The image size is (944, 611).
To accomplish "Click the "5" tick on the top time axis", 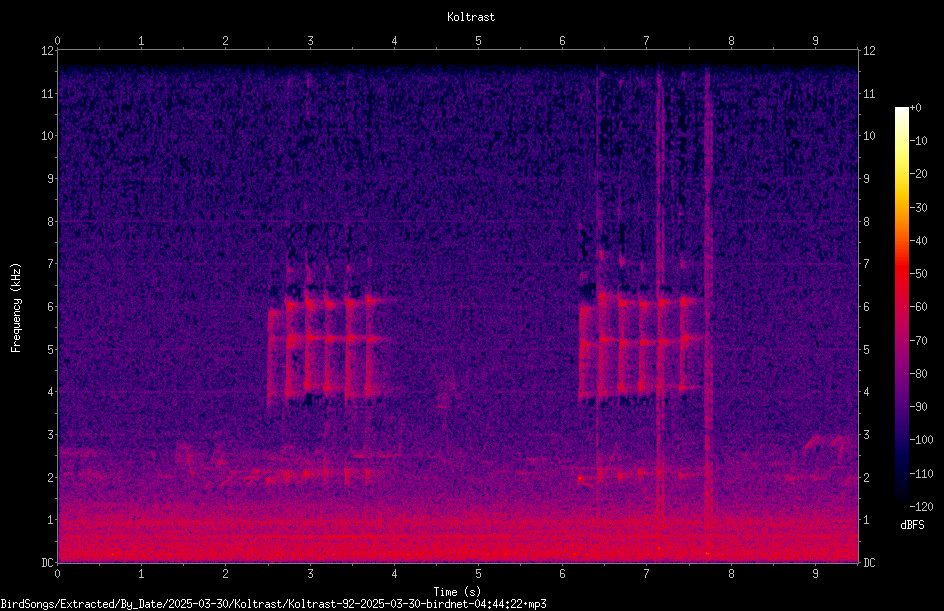I will (x=479, y=41).
